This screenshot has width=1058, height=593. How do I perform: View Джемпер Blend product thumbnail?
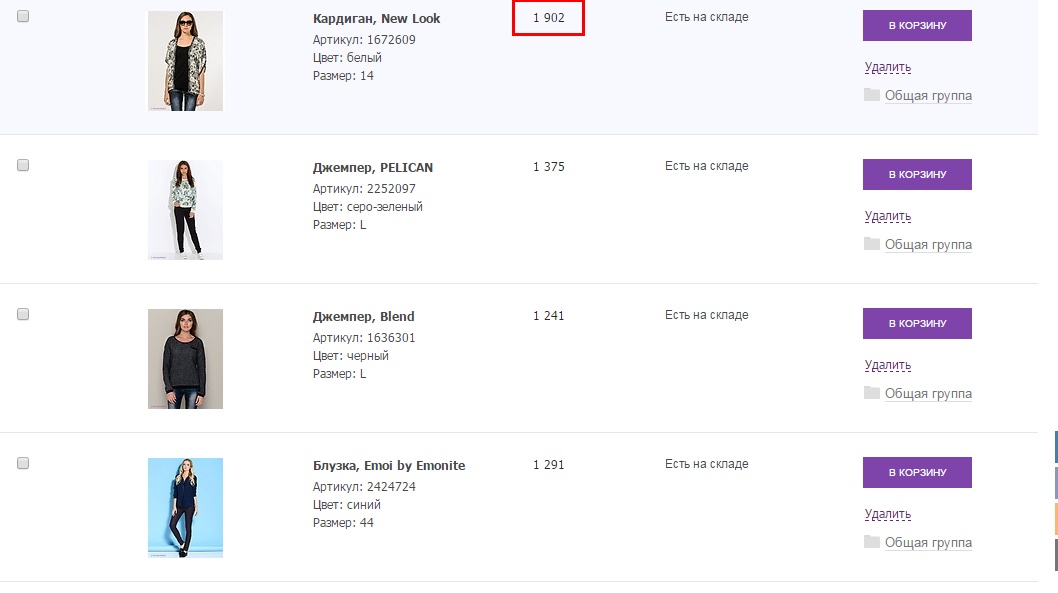(185, 358)
